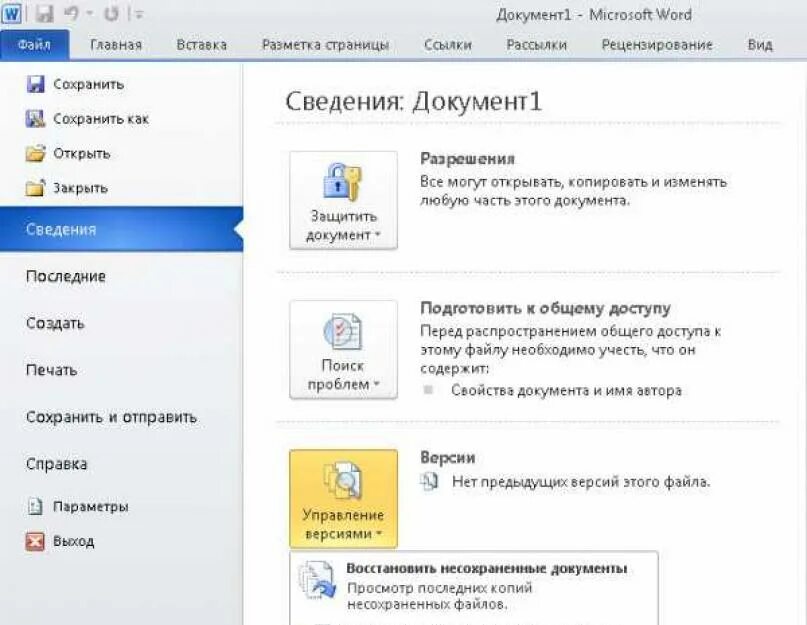Click the Управление версиями magnifier icon

[343, 480]
